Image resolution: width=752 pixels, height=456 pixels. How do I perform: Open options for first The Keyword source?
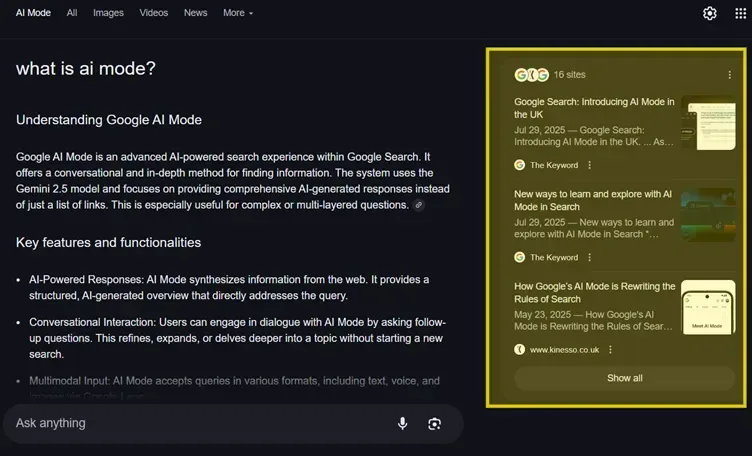coord(589,165)
